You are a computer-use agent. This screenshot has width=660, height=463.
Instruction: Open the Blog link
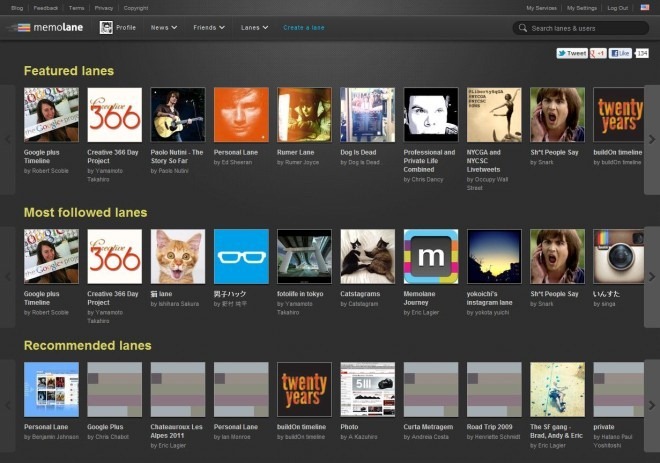[x=17, y=8]
